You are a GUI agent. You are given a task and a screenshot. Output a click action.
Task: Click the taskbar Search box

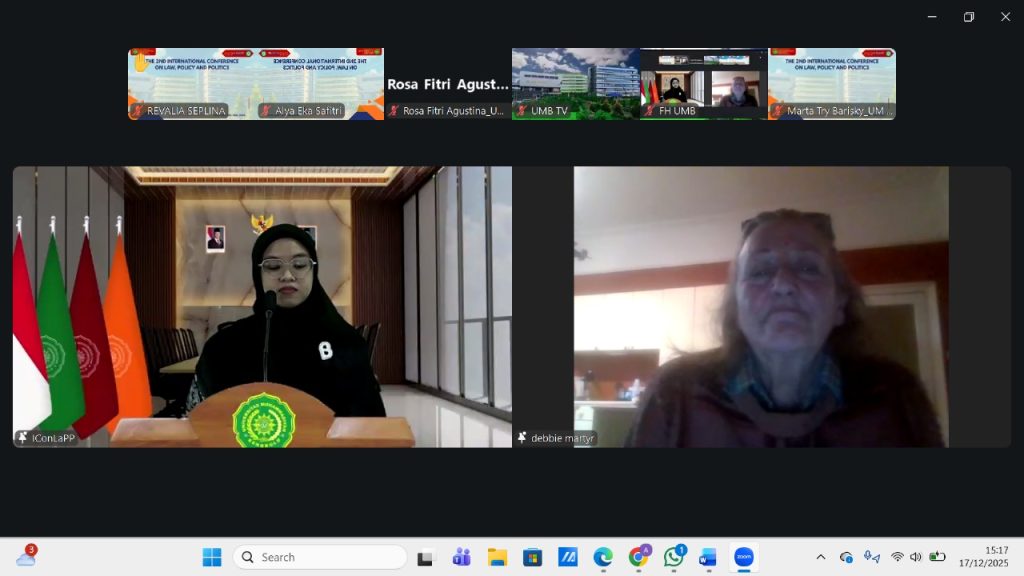320,557
